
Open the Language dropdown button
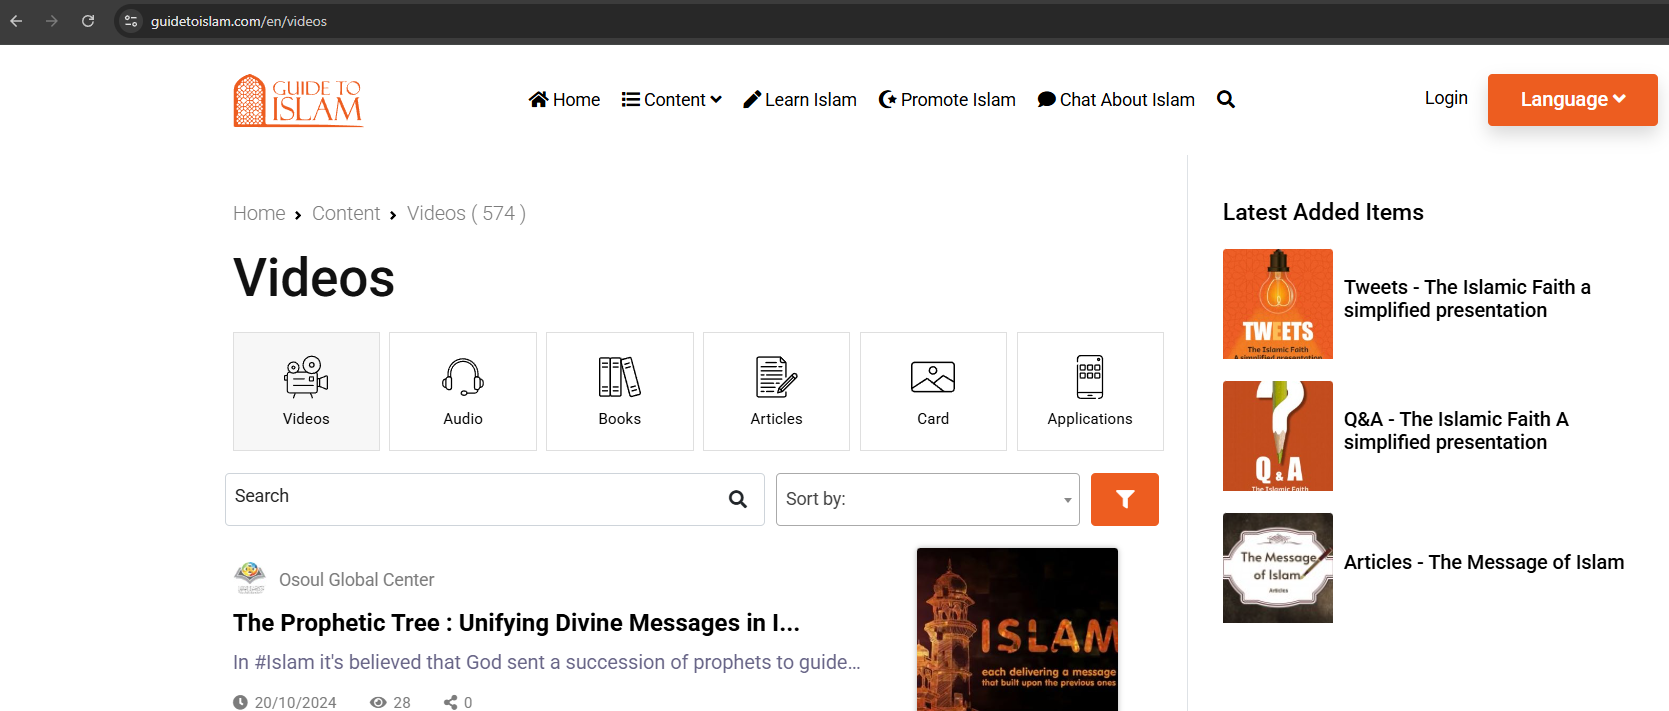click(x=1572, y=99)
